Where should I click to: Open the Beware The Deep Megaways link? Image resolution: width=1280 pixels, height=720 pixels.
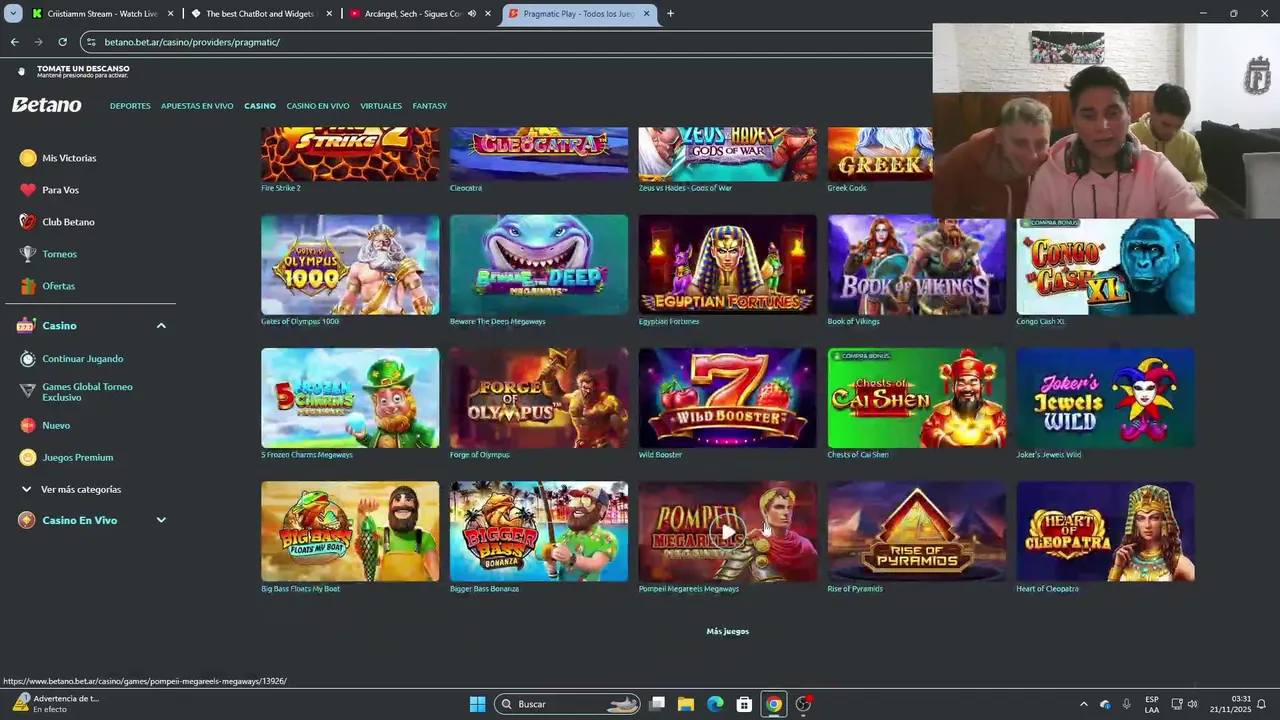[x=498, y=321]
